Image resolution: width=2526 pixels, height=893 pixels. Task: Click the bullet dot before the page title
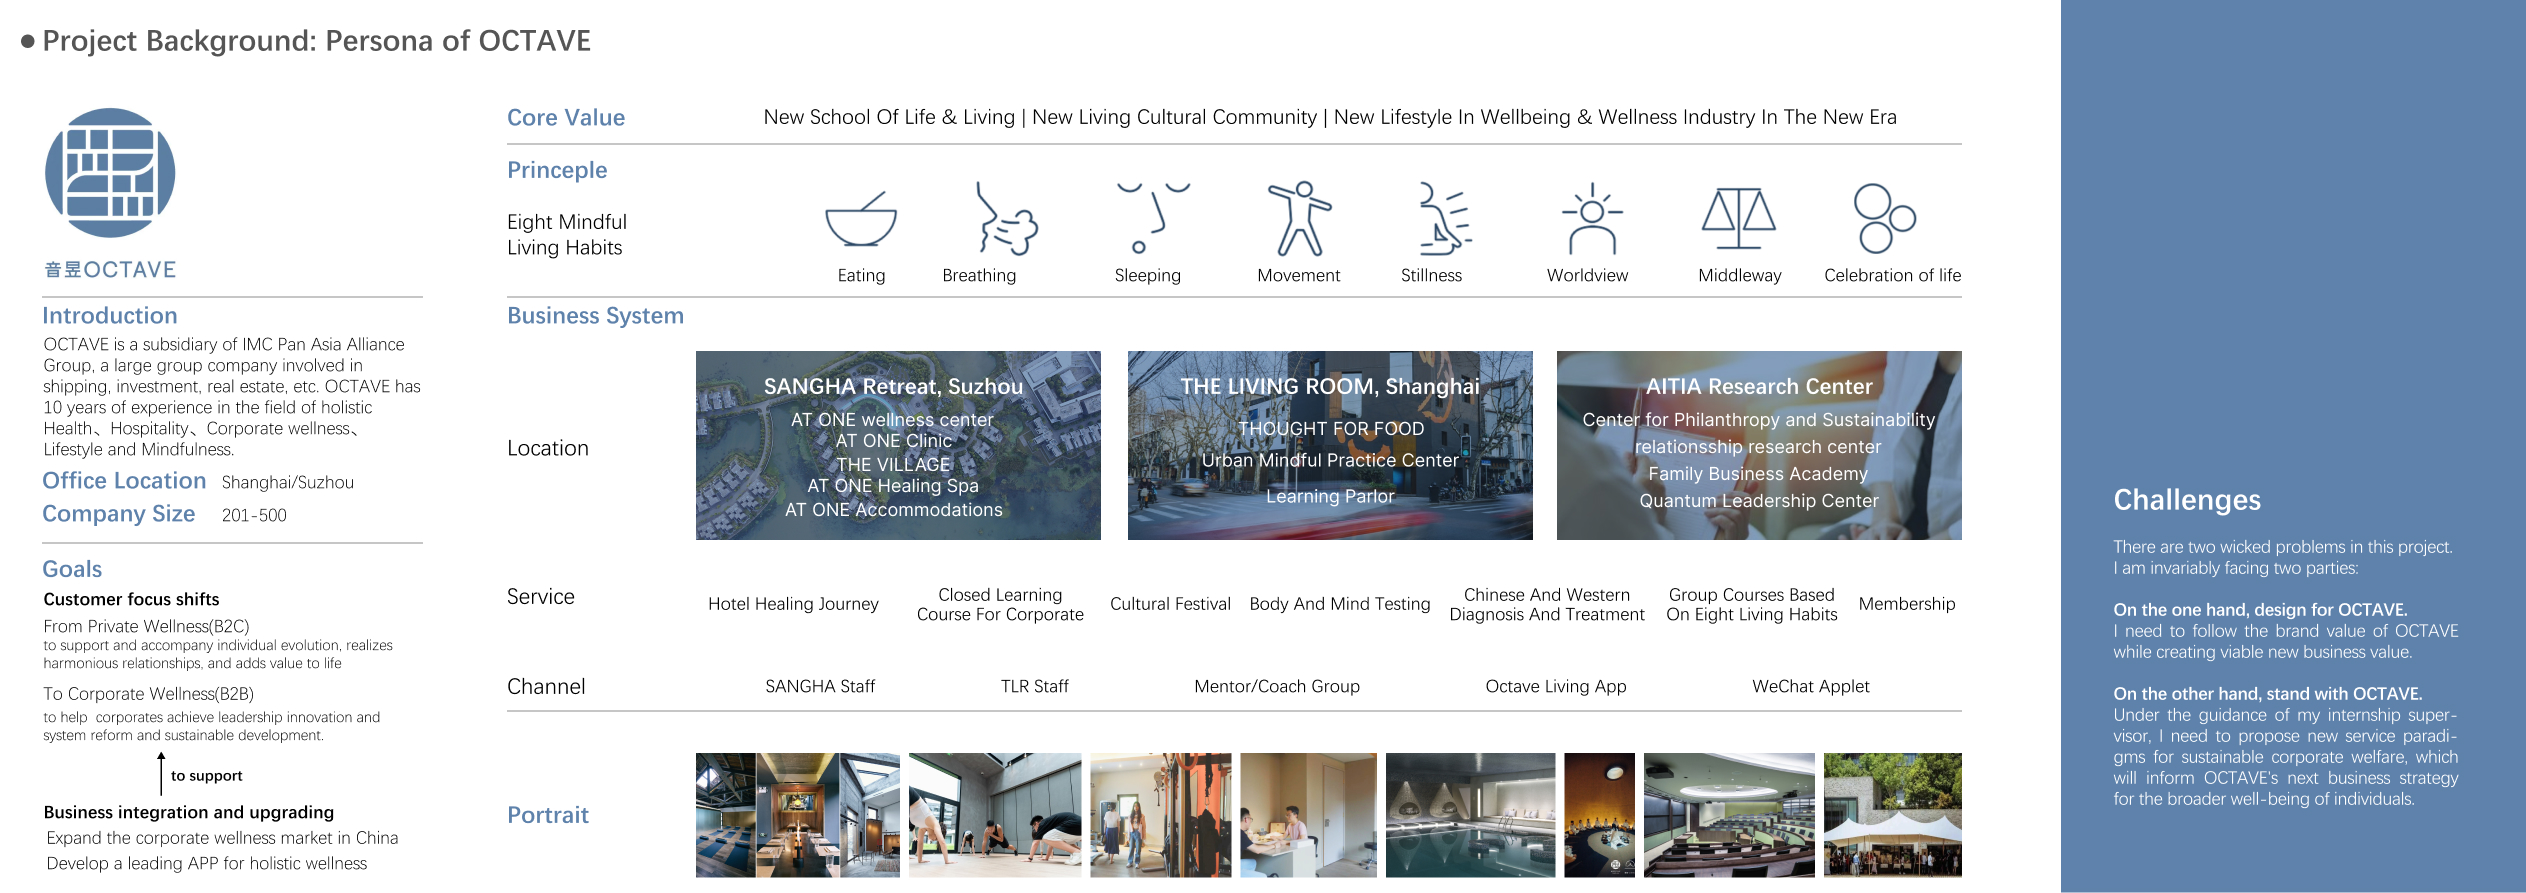[x=28, y=42]
